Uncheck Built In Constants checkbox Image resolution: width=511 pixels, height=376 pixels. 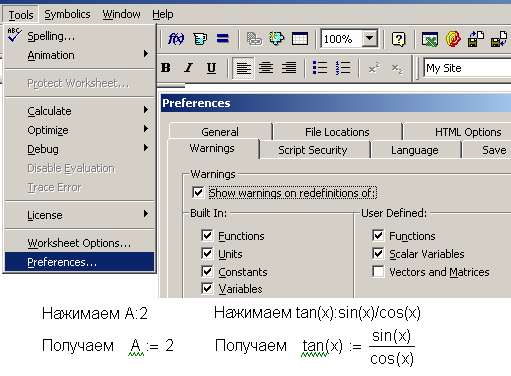[207, 271]
